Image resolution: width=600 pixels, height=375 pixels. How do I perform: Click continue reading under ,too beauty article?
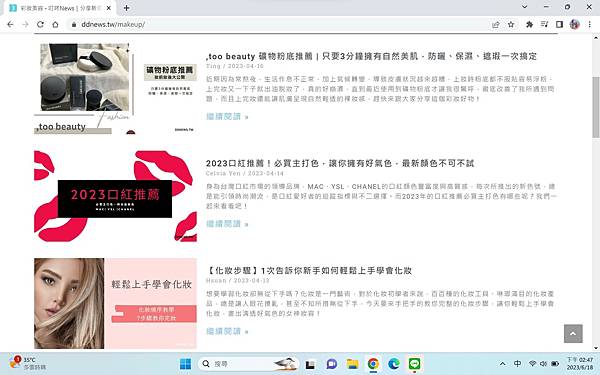pos(227,116)
